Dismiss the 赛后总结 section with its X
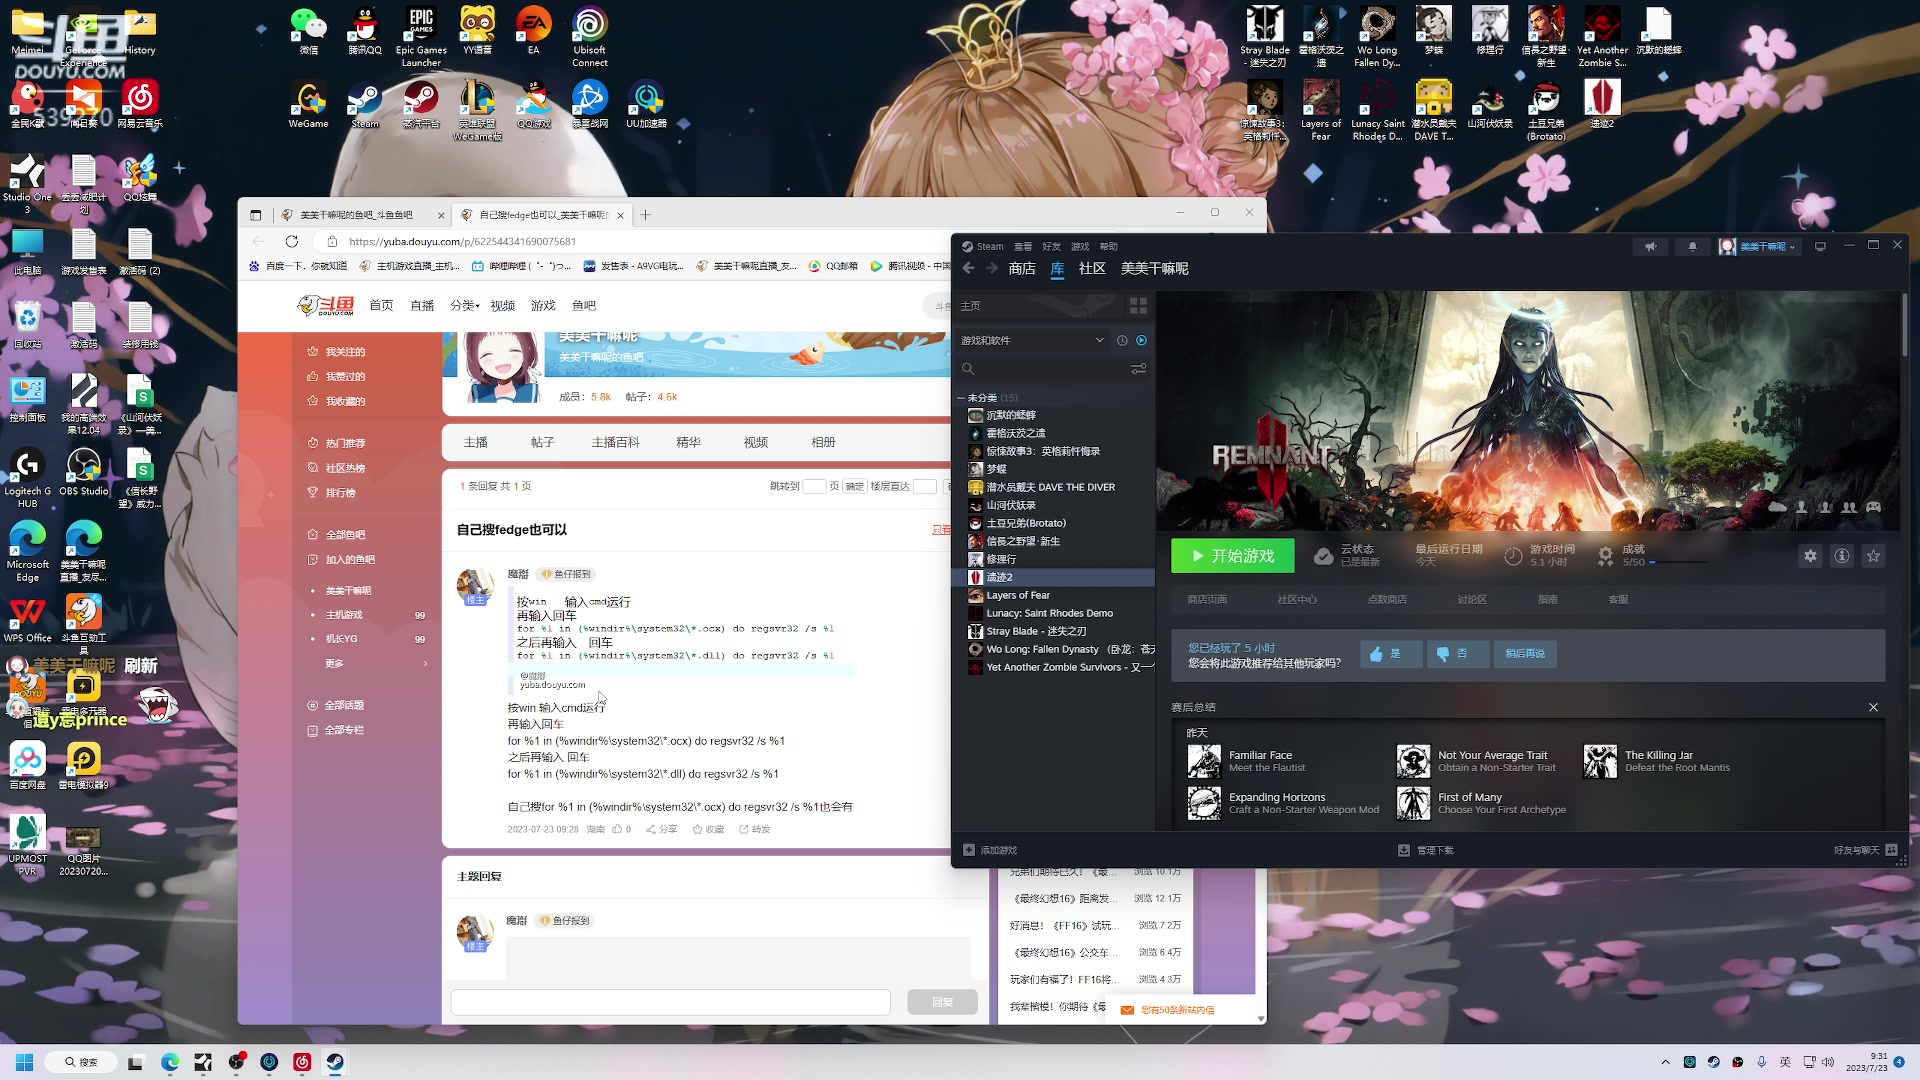The width and height of the screenshot is (1920, 1080). (x=1873, y=707)
